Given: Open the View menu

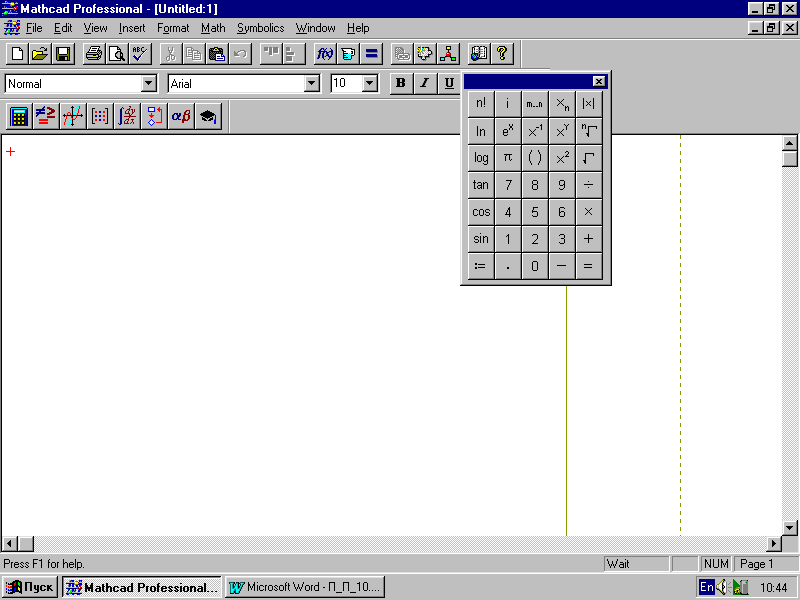Looking at the screenshot, I should pyautogui.click(x=95, y=28).
